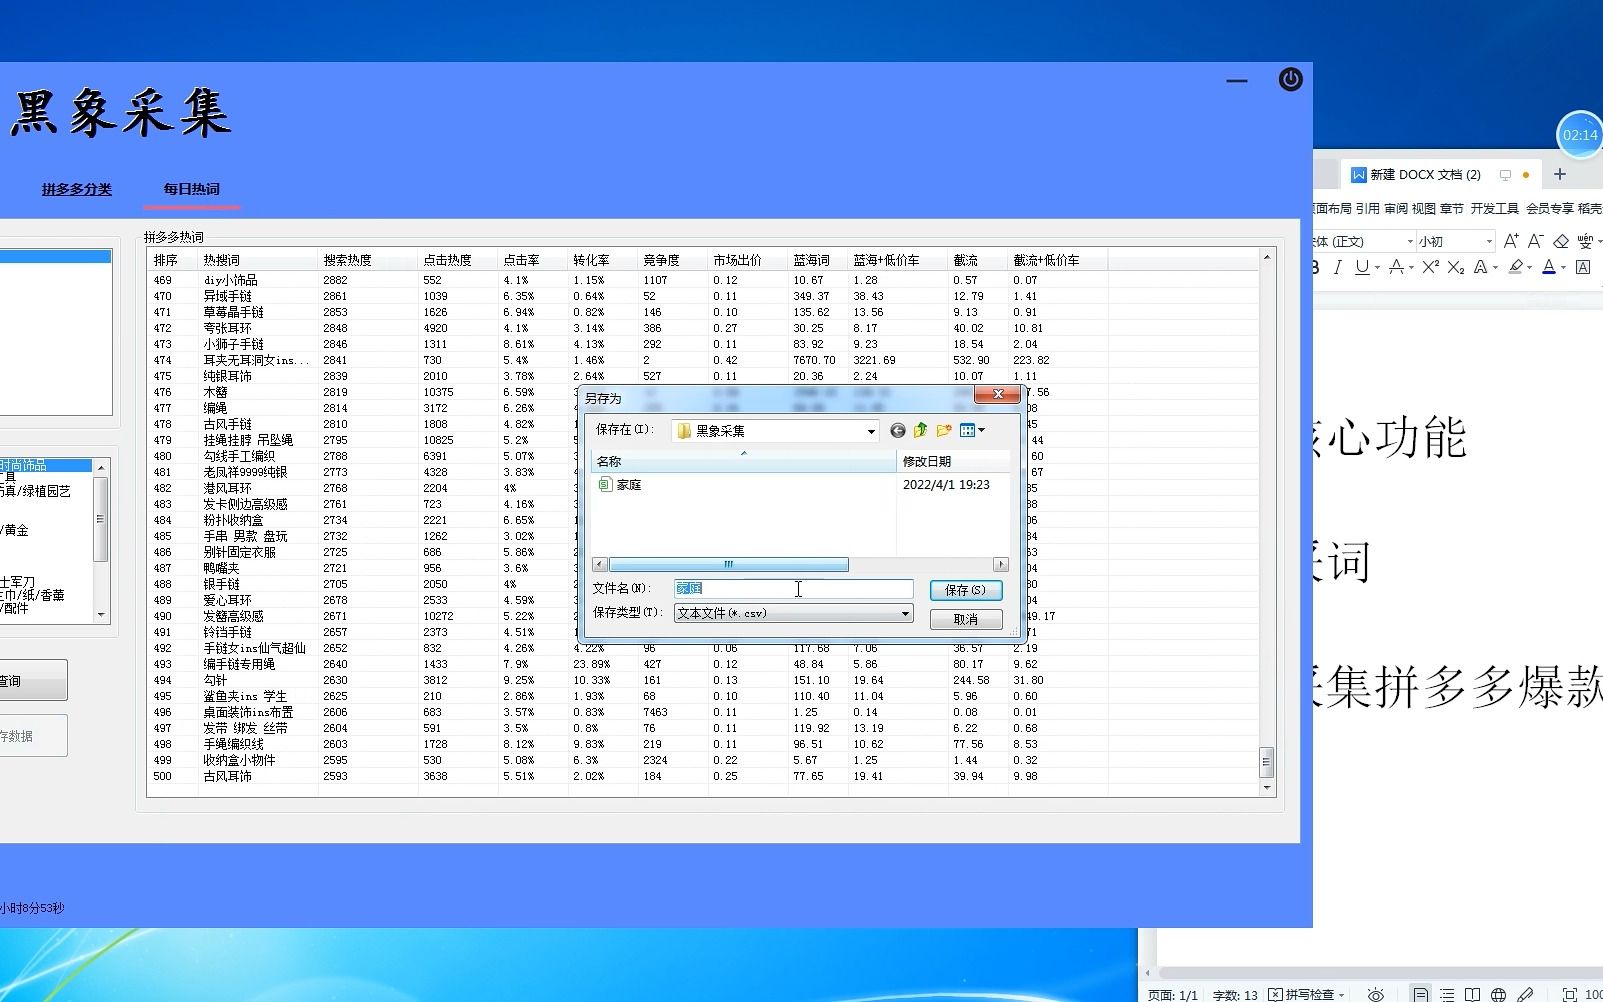Viewport: 1603px width, 1002px height.
Task: Expand the font color dropdown arrow in WPS
Action: click(1563, 268)
